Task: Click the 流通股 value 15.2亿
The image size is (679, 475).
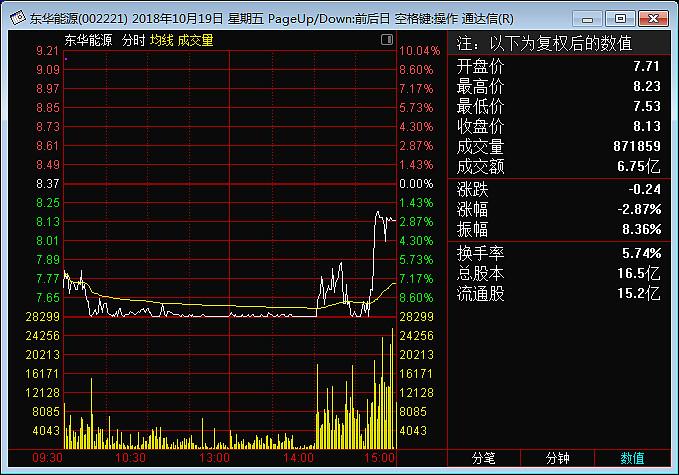Action: point(639,294)
